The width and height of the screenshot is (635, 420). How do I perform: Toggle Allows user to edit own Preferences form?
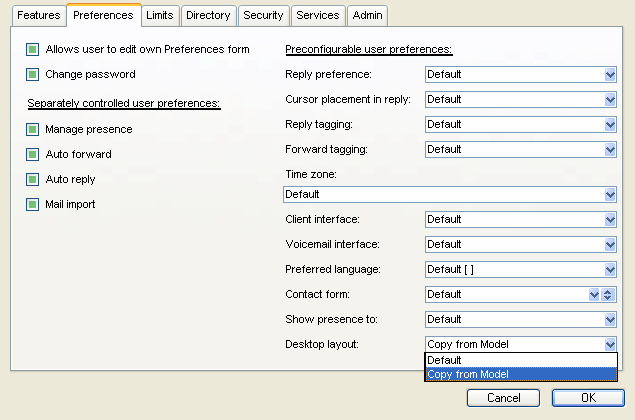(33, 49)
